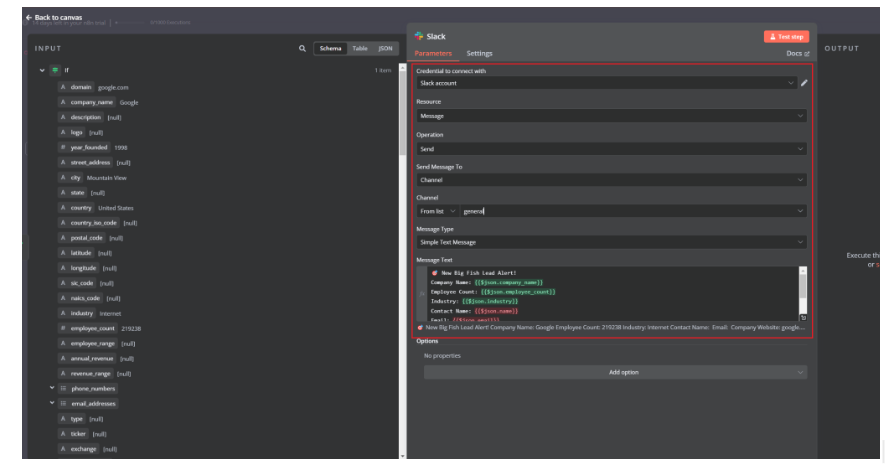Open Send Message To dropdown
The image size is (890, 466).
(x=611, y=180)
